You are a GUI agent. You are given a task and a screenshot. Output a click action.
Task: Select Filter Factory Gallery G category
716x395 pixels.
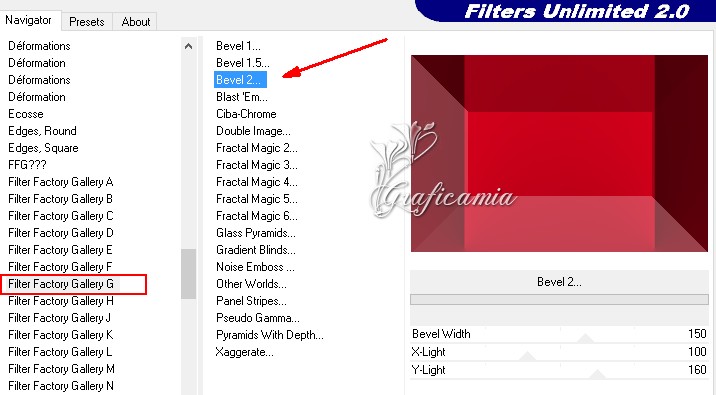pyautogui.click(x=61, y=284)
